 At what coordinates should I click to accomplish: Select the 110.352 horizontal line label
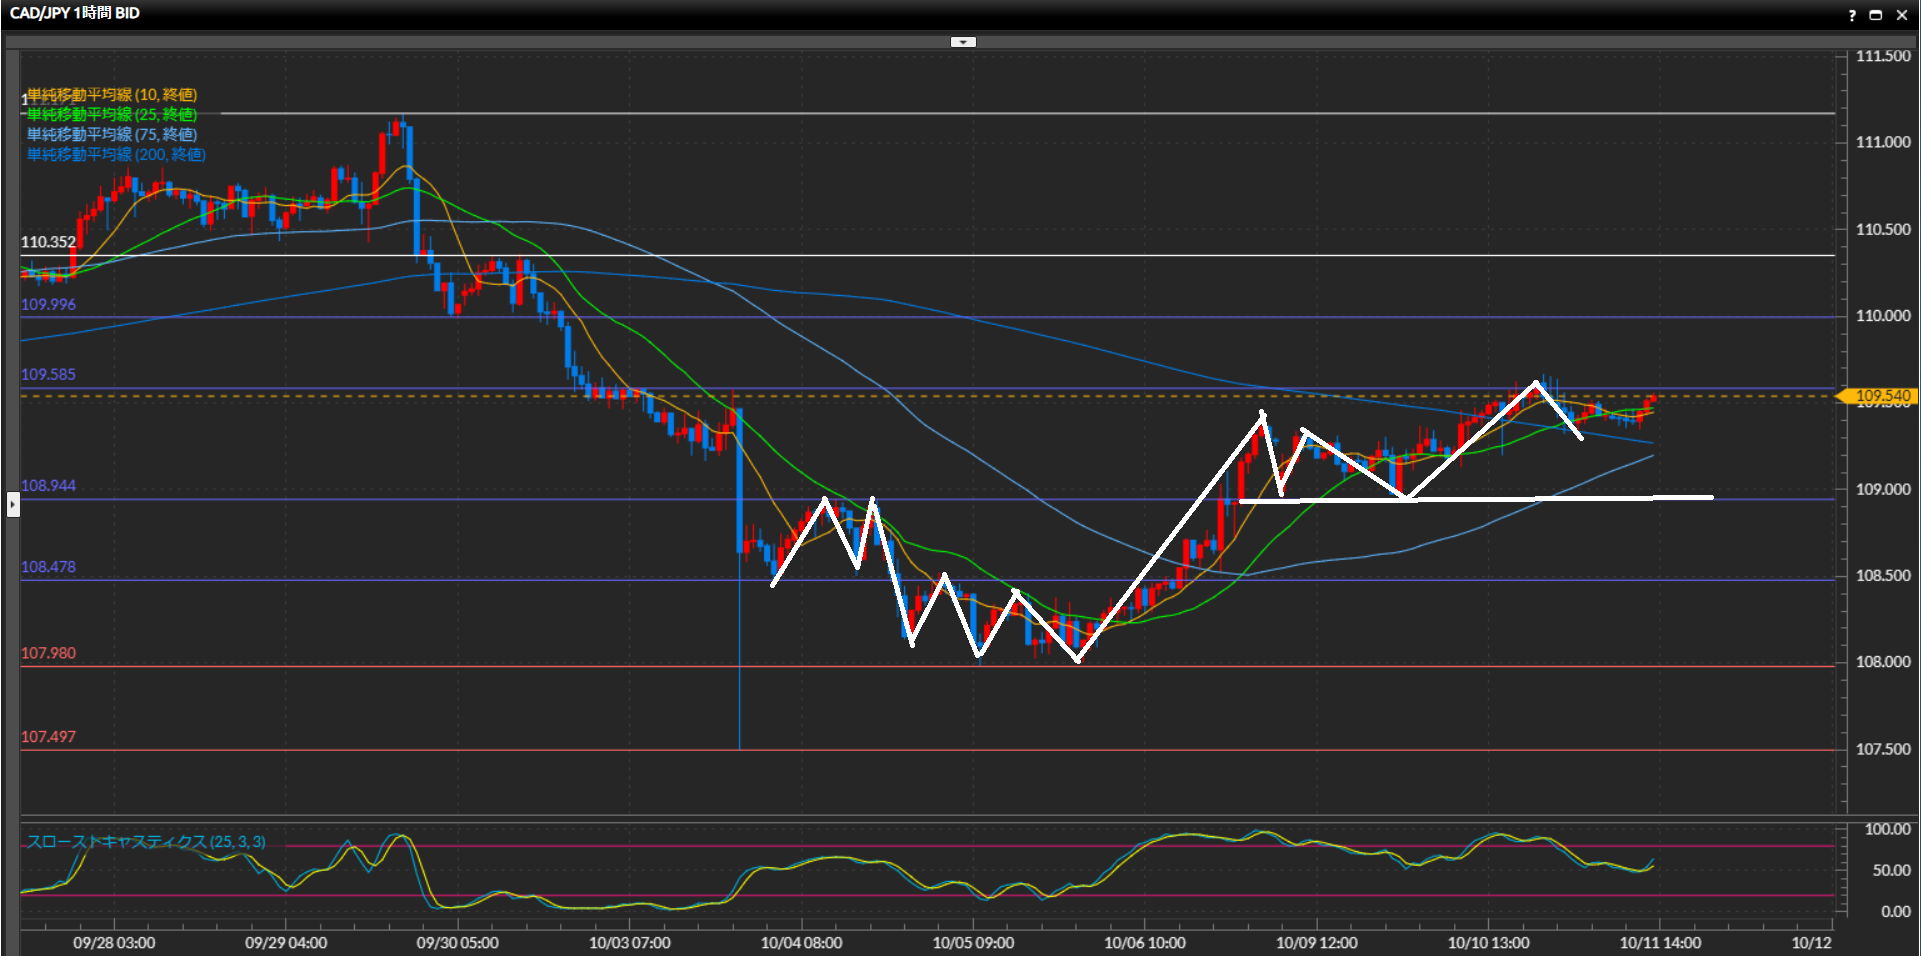(48, 242)
